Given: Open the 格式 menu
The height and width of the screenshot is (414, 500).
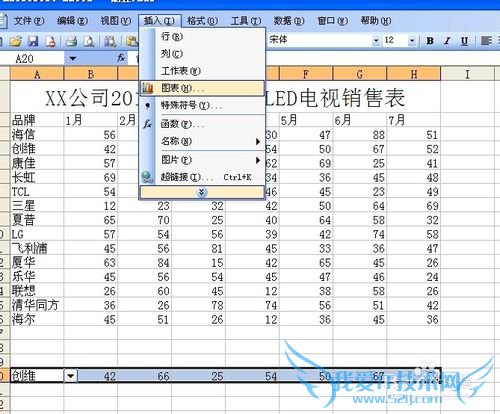Looking at the screenshot, I should 202,21.
